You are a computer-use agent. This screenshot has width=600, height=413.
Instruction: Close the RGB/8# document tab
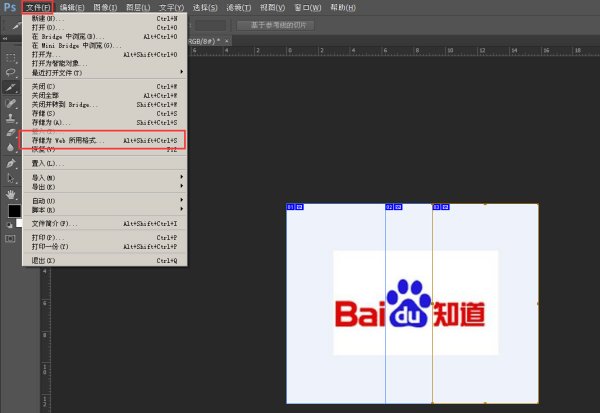click(x=227, y=41)
